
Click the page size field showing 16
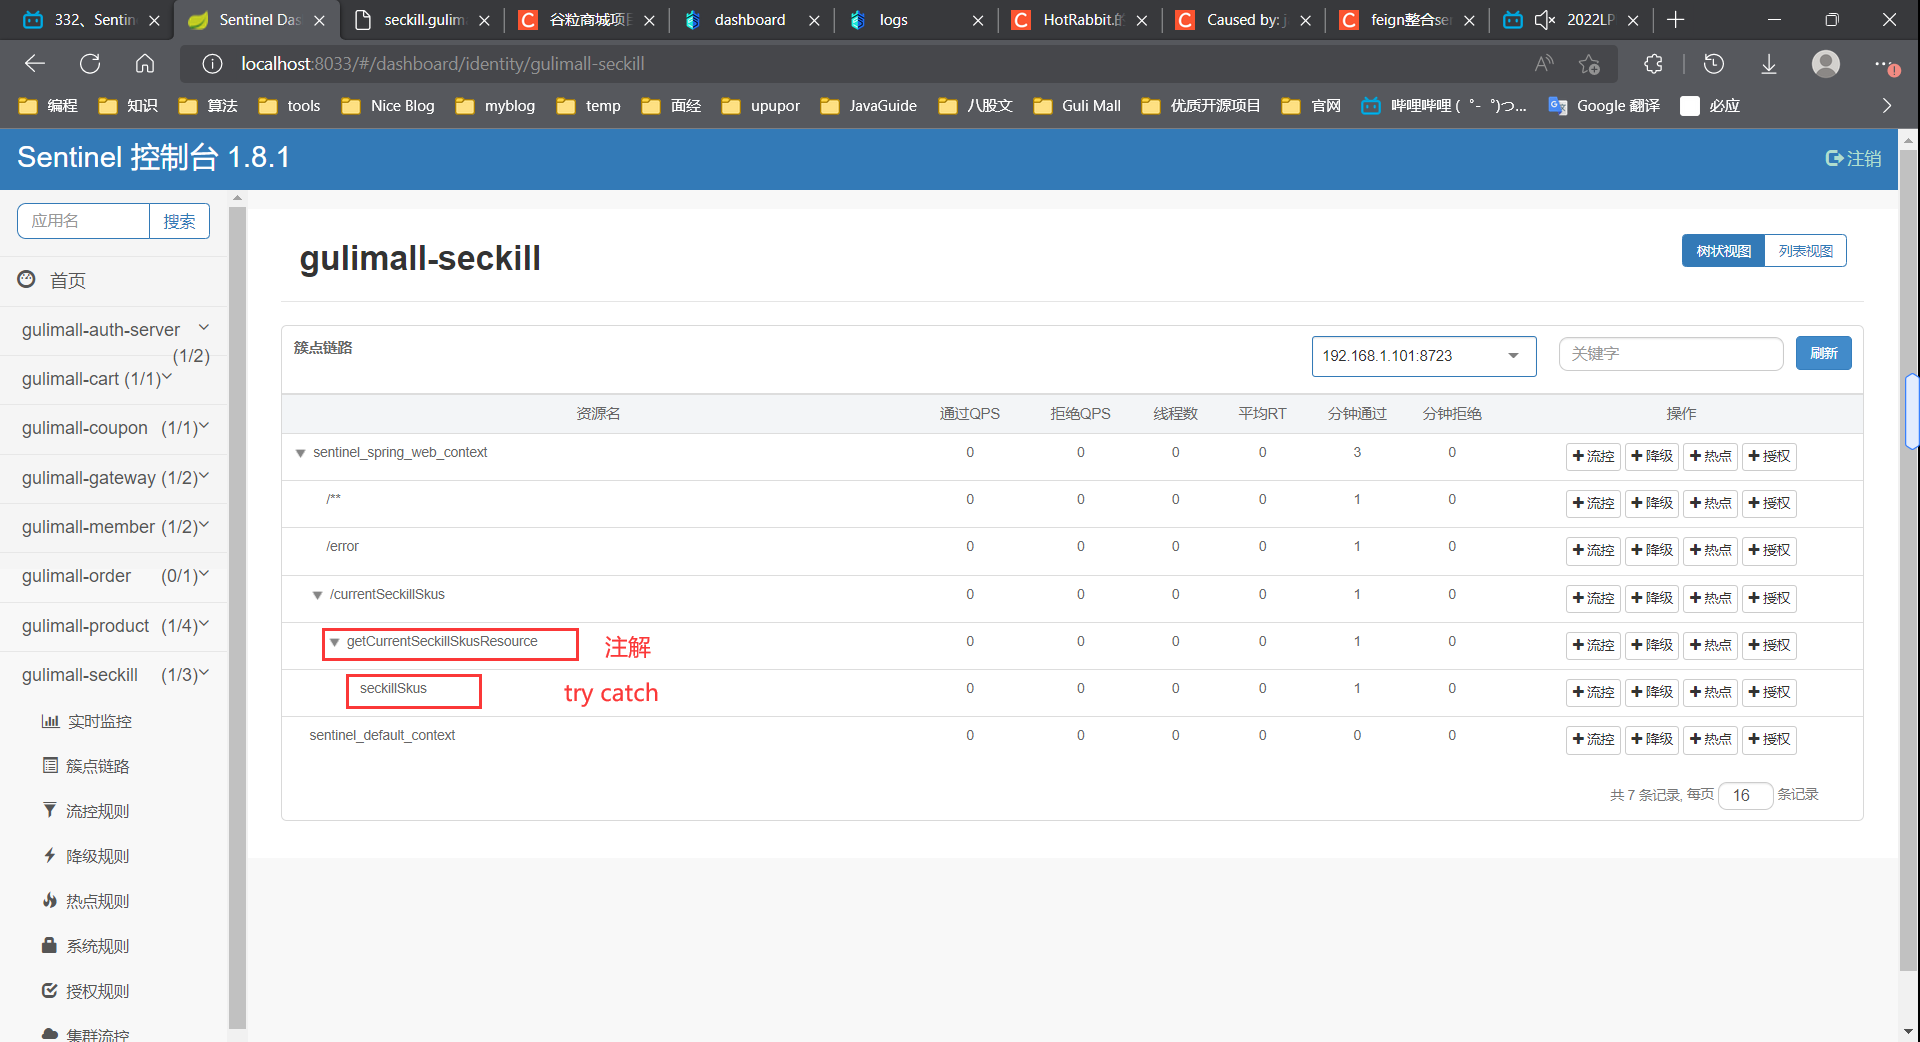point(1745,795)
